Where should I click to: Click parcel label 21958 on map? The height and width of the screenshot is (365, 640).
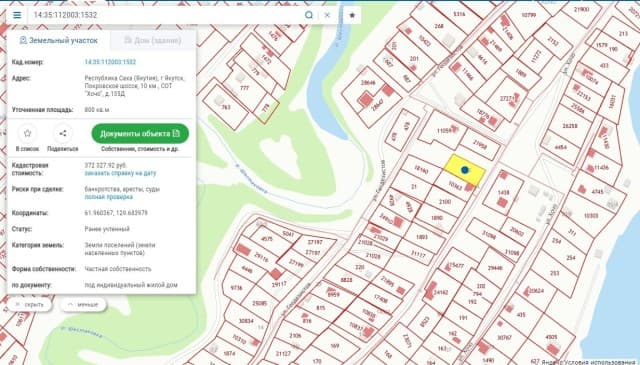point(479,144)
